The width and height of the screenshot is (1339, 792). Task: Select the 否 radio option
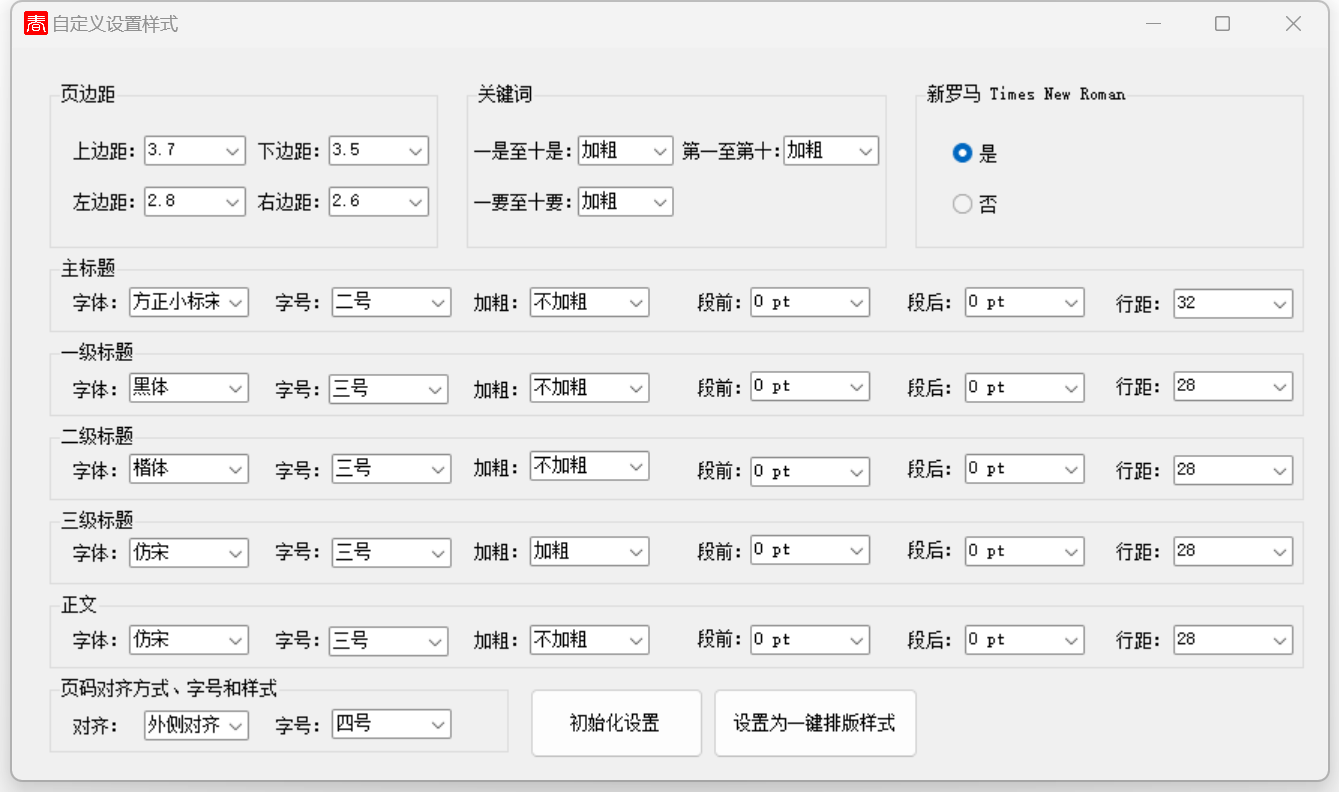click(x=962, y=203)
